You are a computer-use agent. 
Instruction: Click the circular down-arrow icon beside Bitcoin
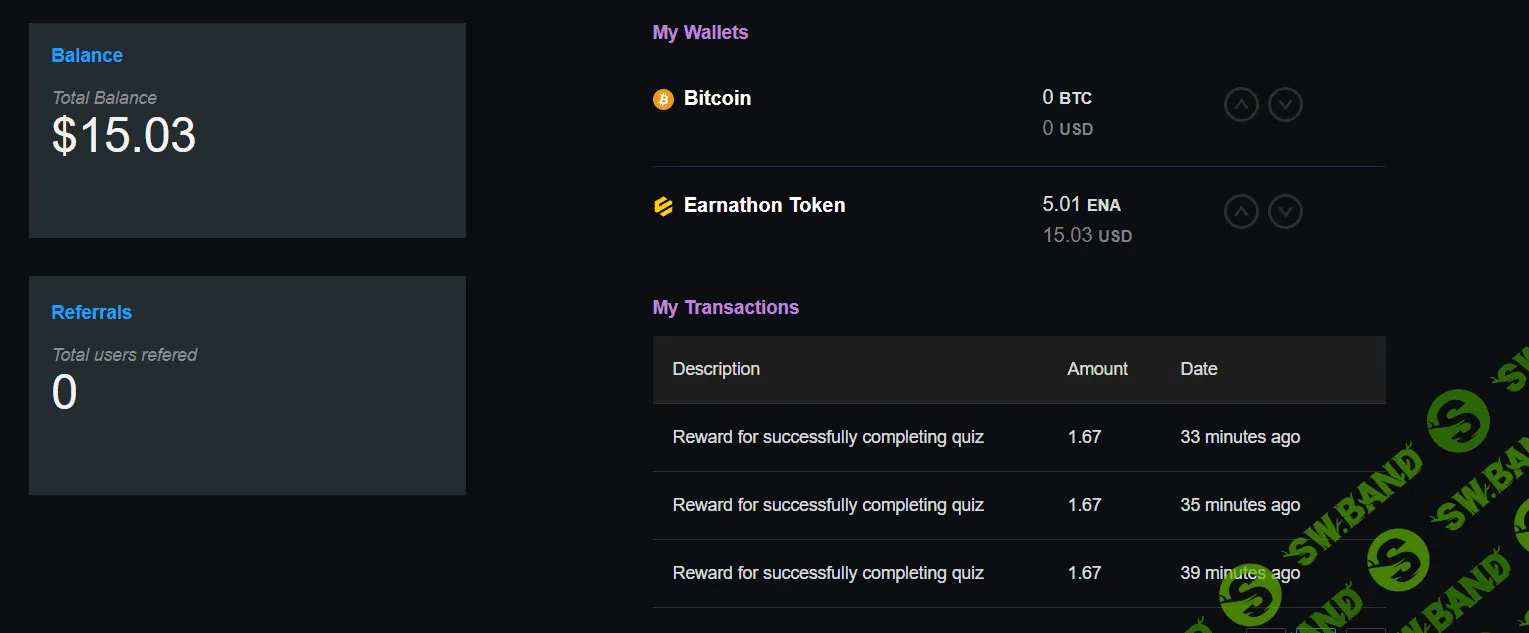1286,104
